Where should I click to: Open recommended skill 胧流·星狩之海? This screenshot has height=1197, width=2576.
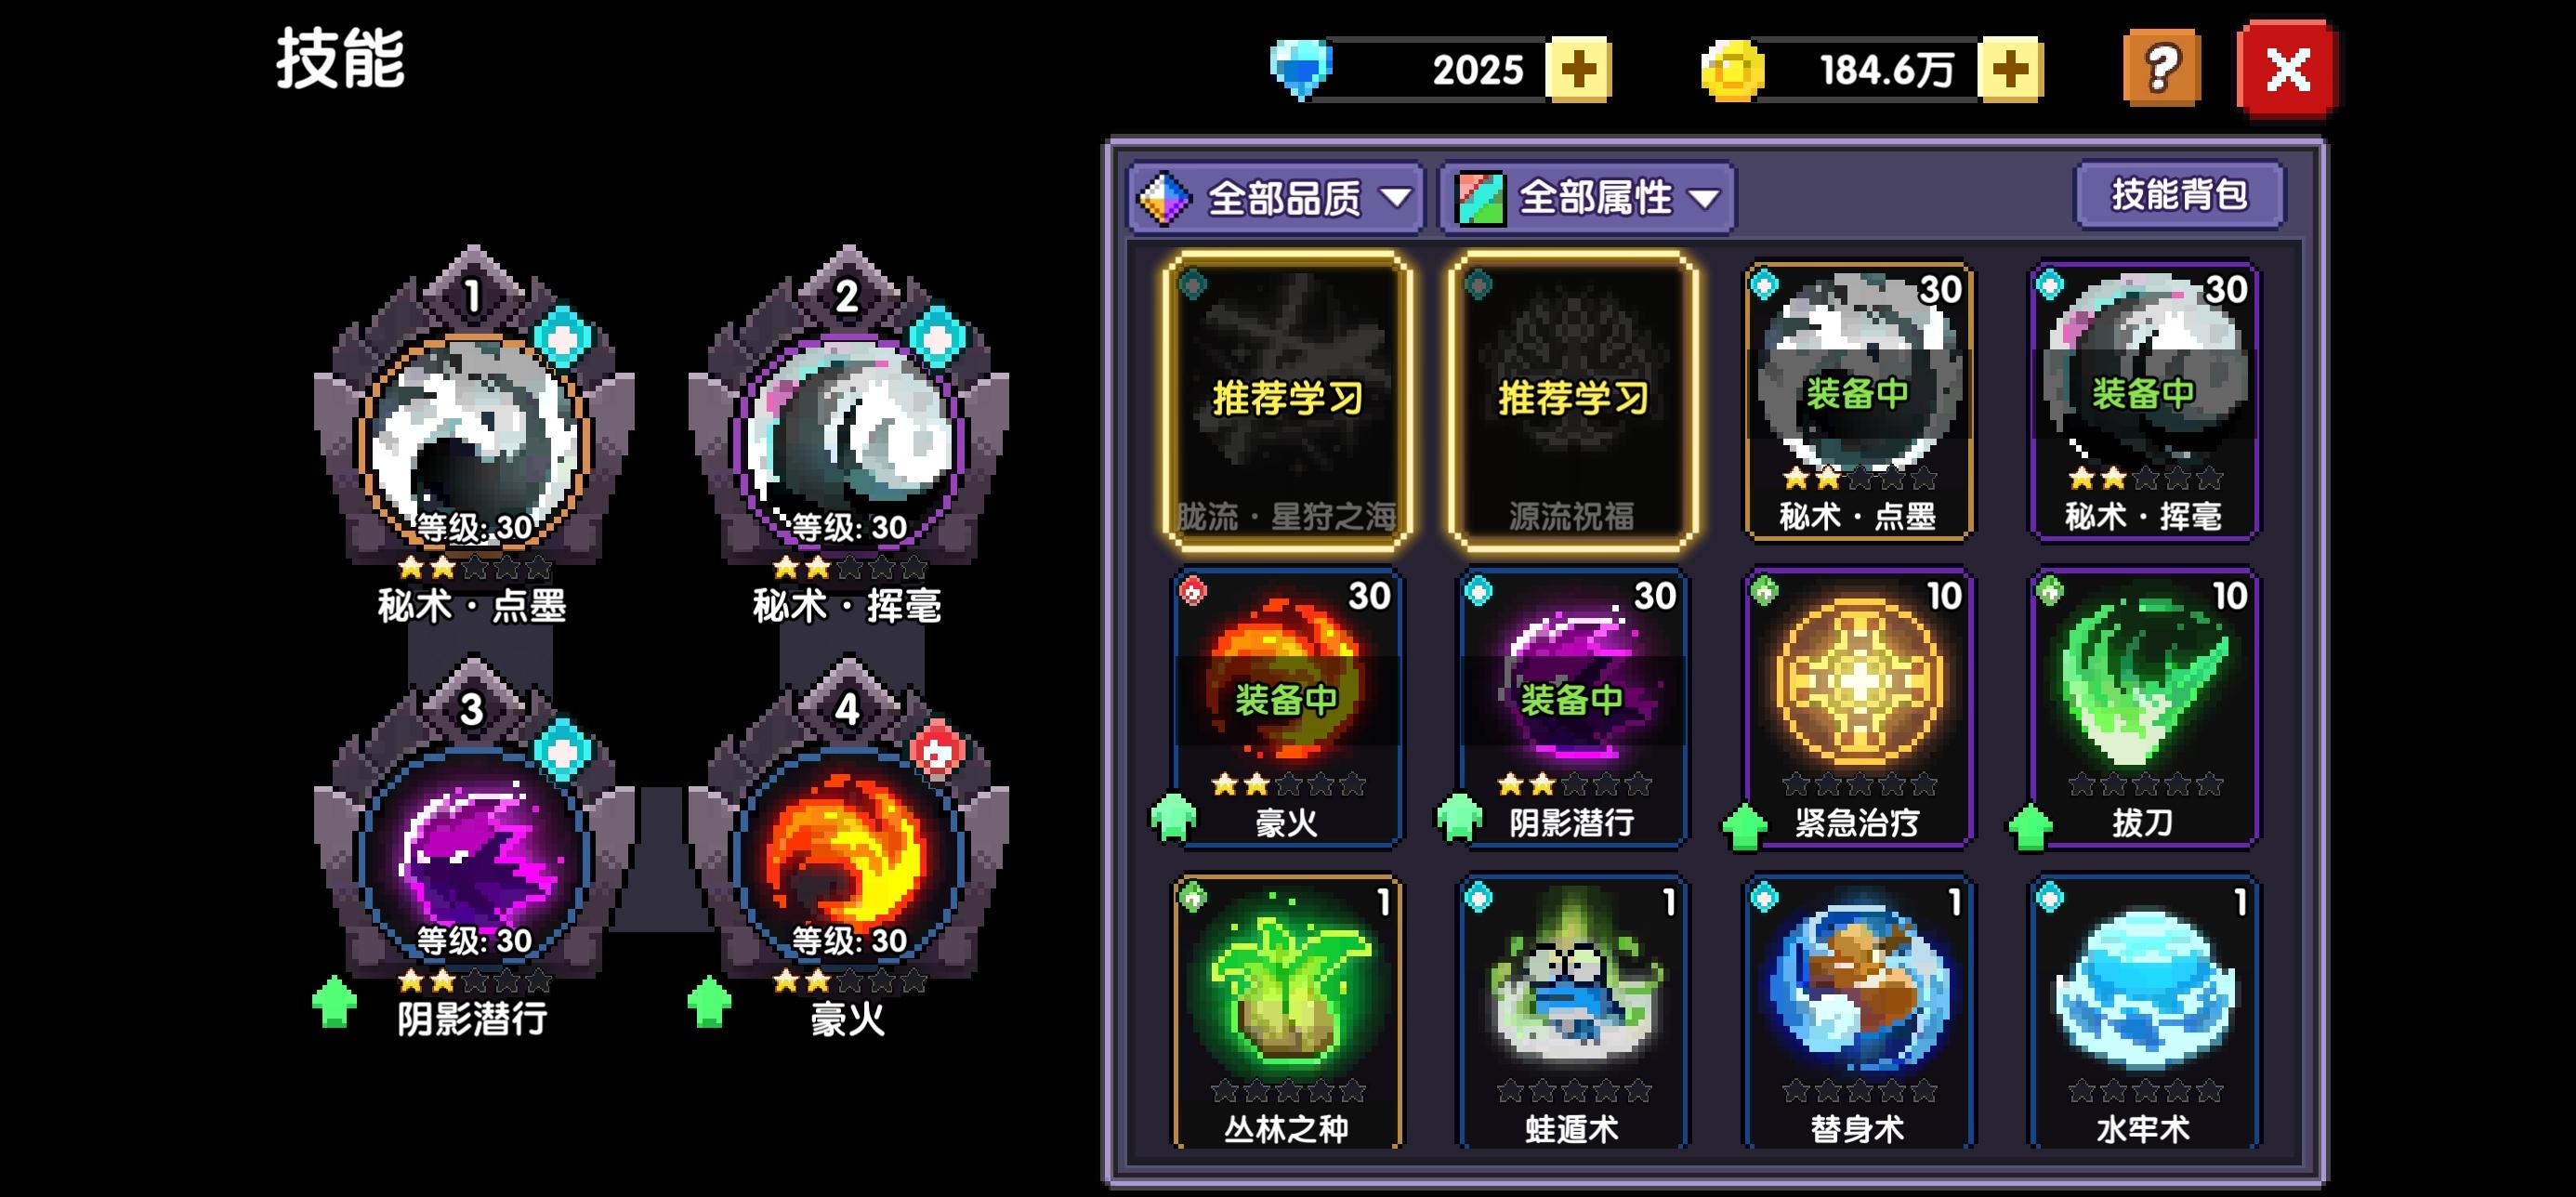tap(1287, 400)
